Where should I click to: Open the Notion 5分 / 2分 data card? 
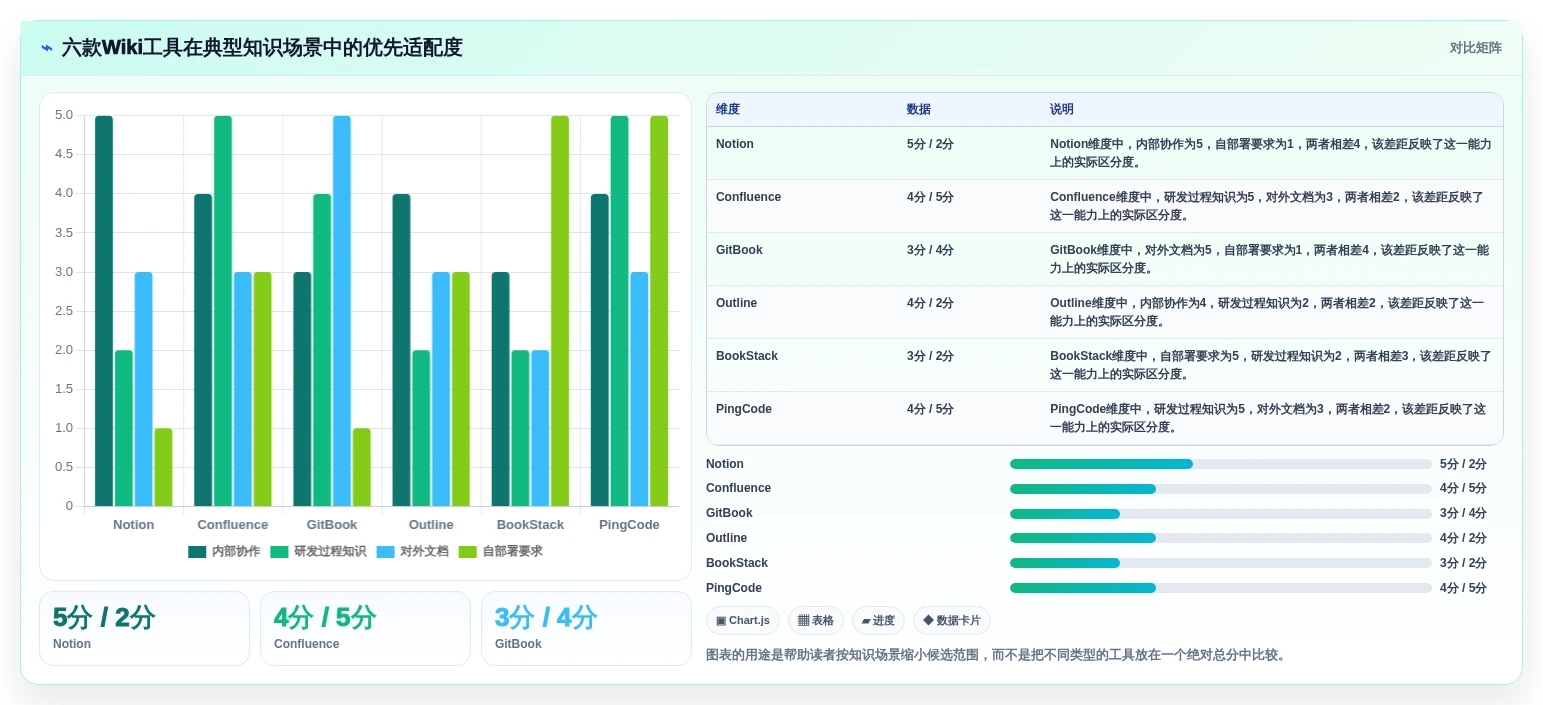(x=144, y=628)
